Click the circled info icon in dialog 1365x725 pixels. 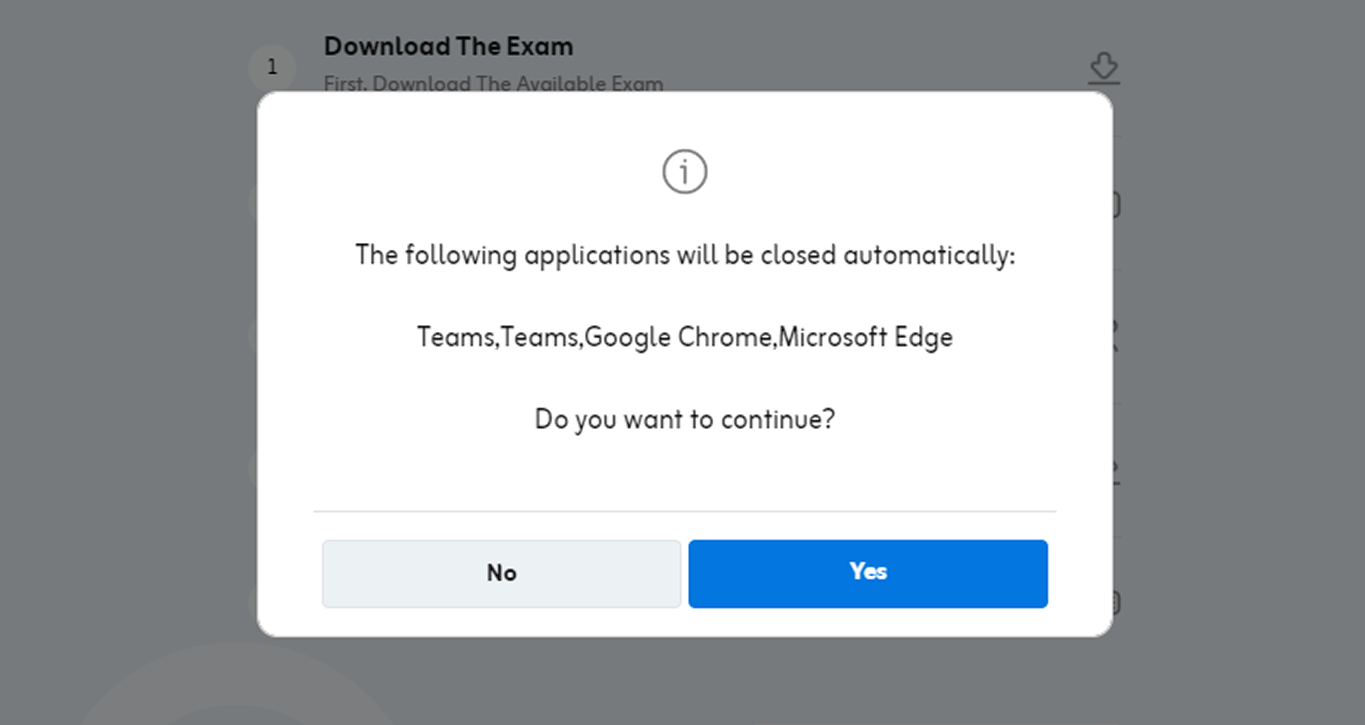pos(685,172)
